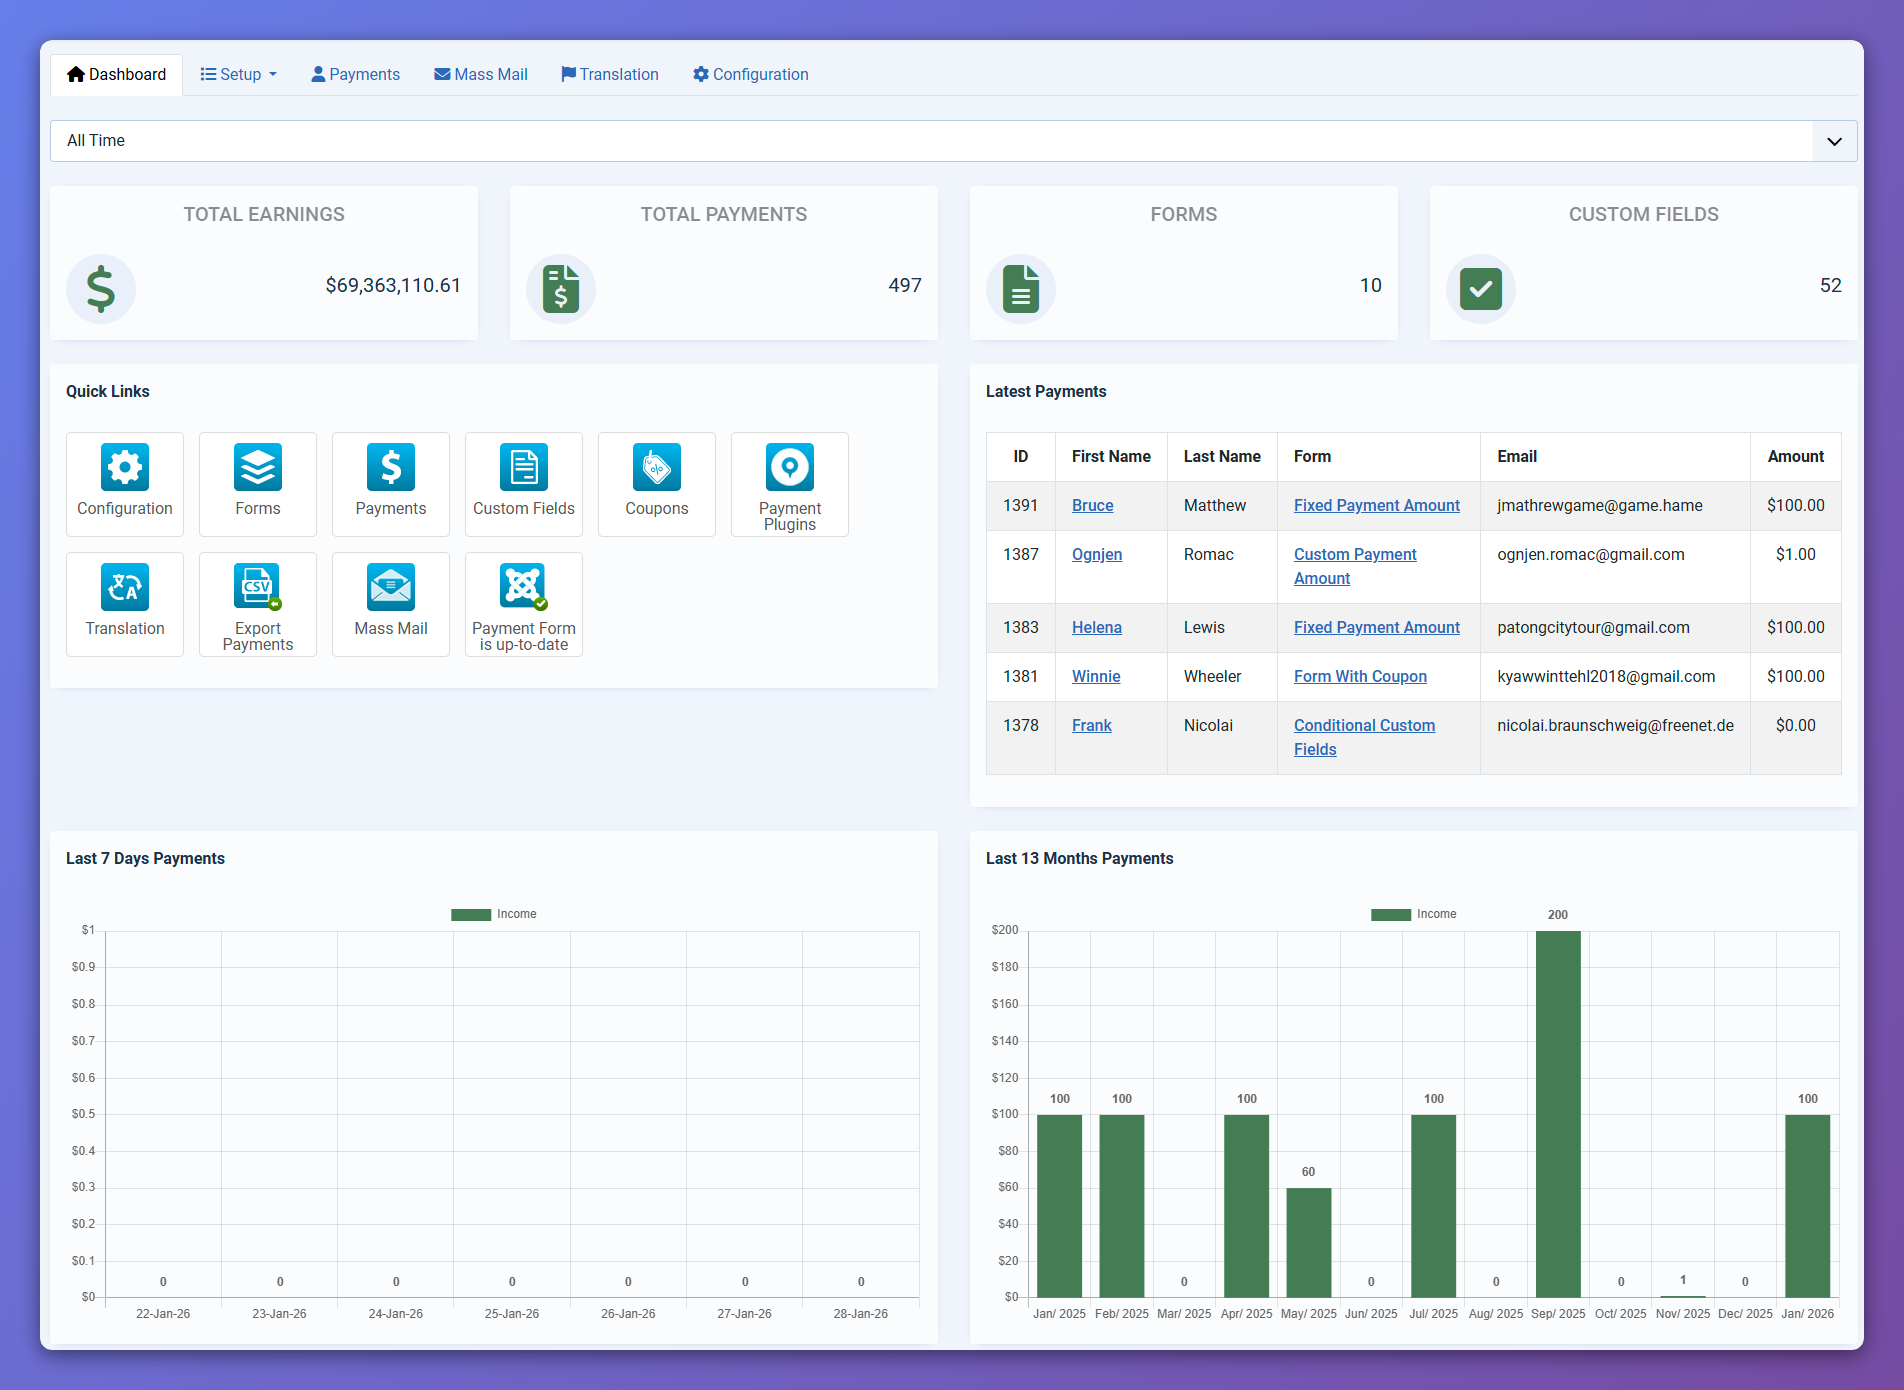Viewport: 1904px width, 1390px height.
Task: Open the Setup dropdown menu
Action: click(239, 75)
